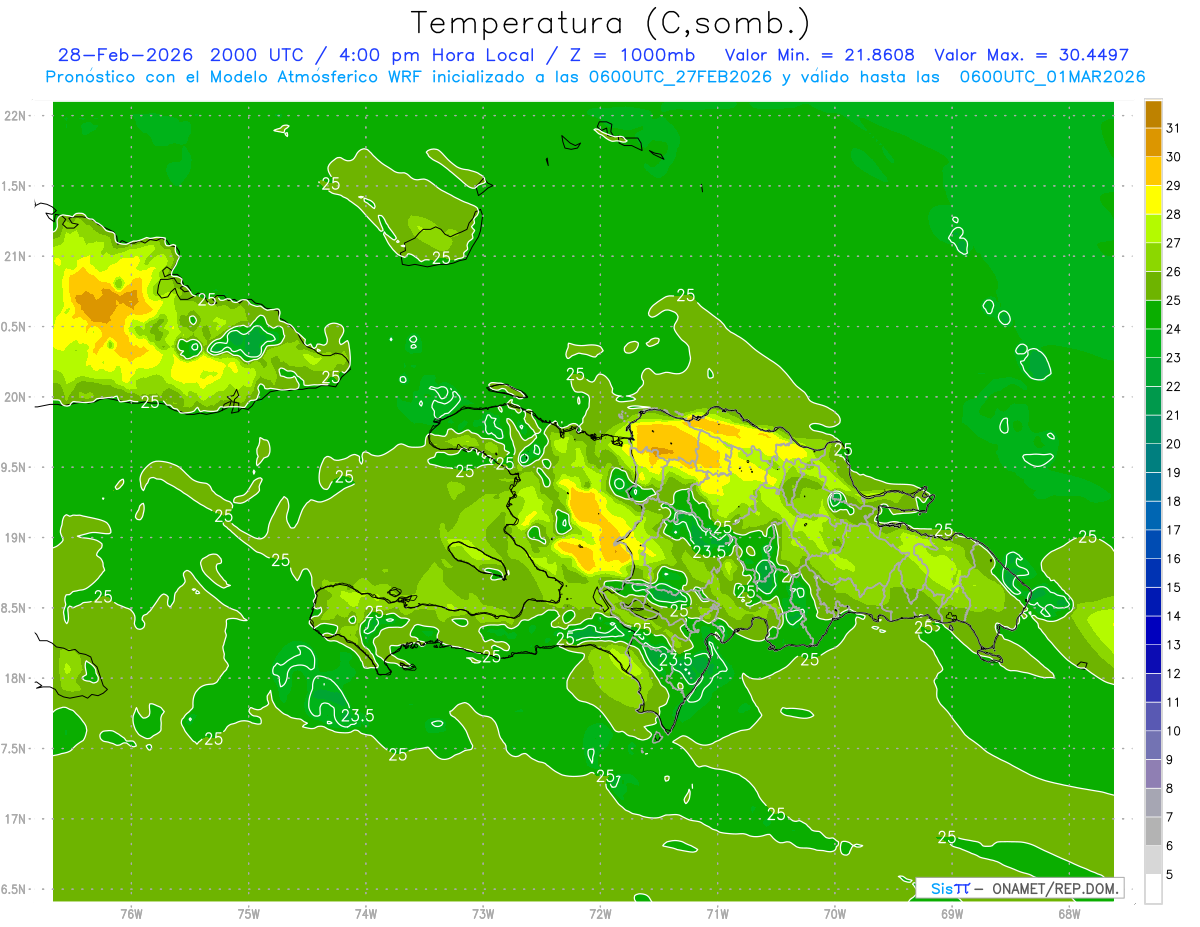Click the valid-until time "0600UTC_01MAR2026"

point(1052,77)
